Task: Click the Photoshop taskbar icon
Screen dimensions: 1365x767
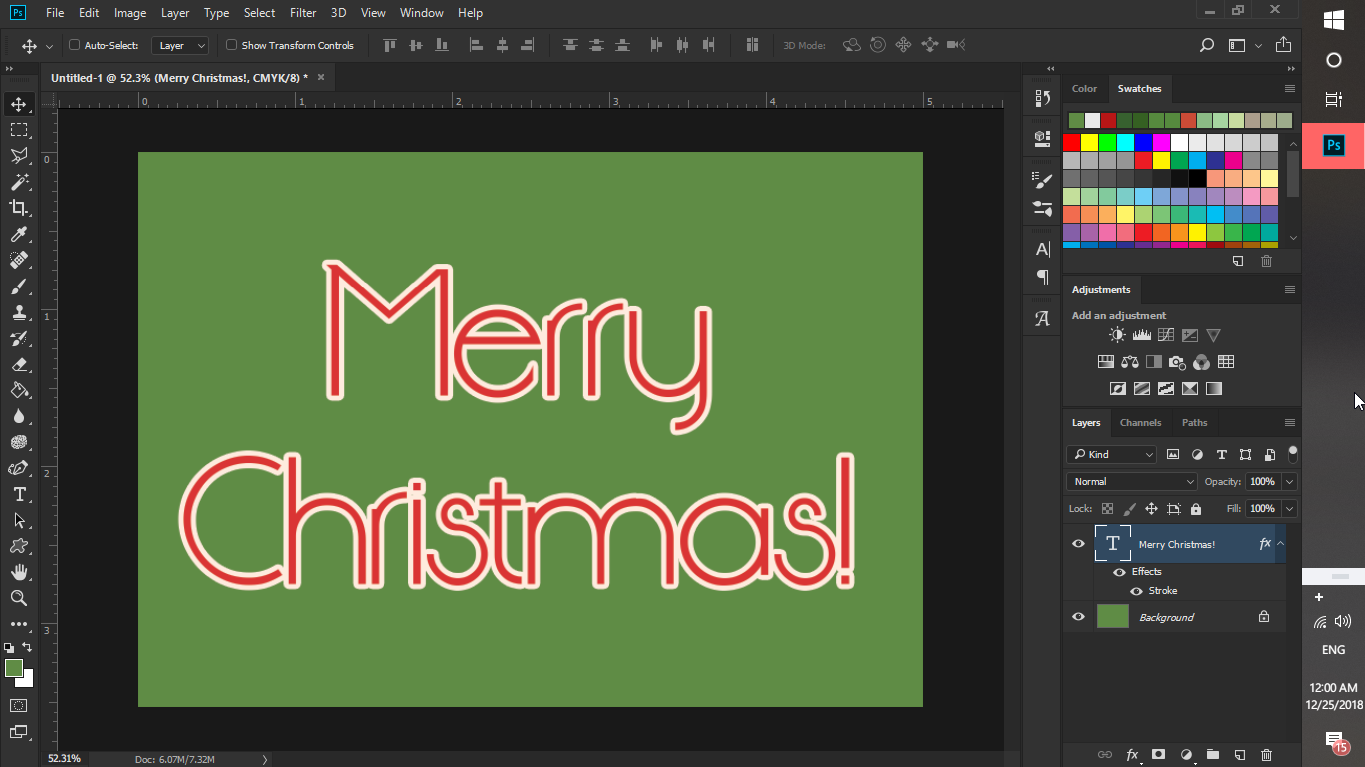Action: [x=1333, y=146]
